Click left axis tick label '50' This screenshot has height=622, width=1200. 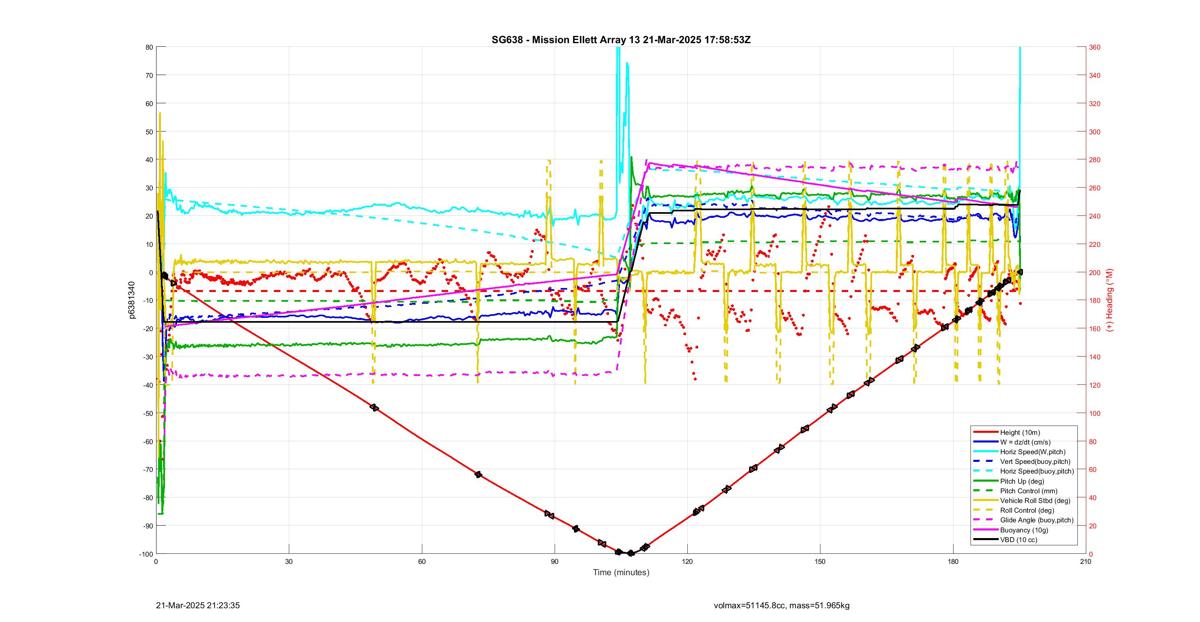(x=149, y=131)
